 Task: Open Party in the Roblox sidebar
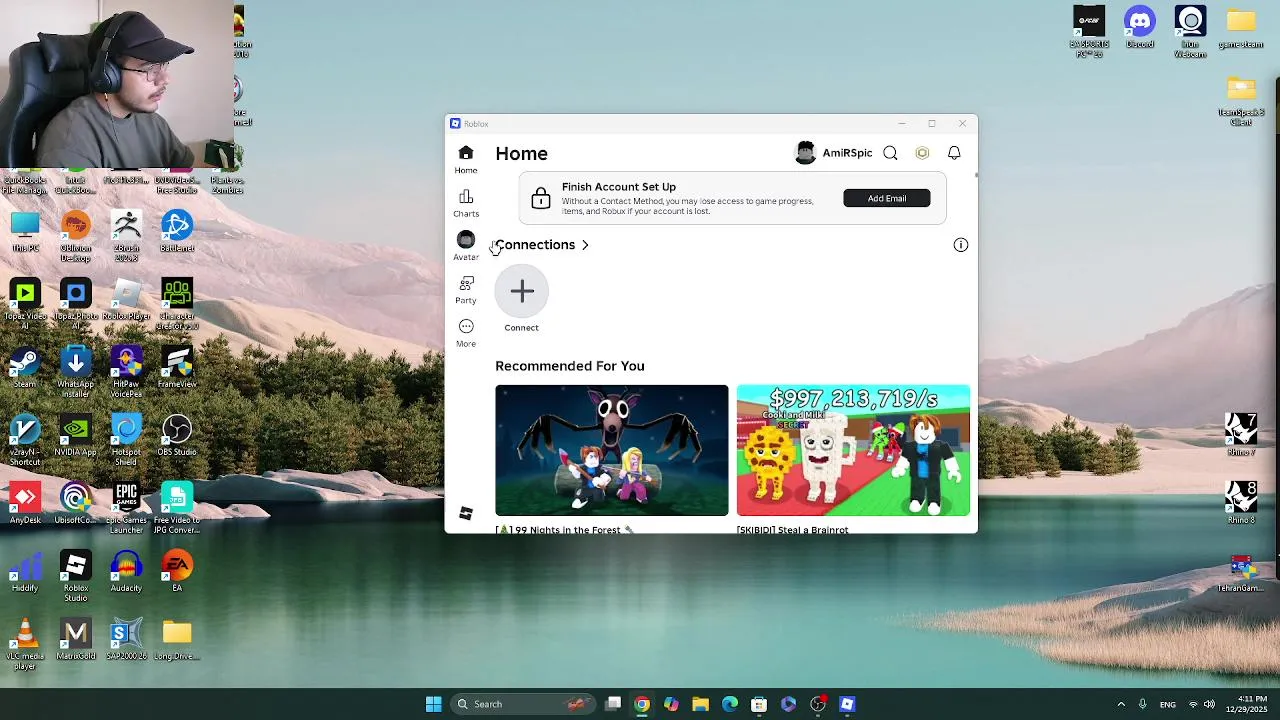466,290
